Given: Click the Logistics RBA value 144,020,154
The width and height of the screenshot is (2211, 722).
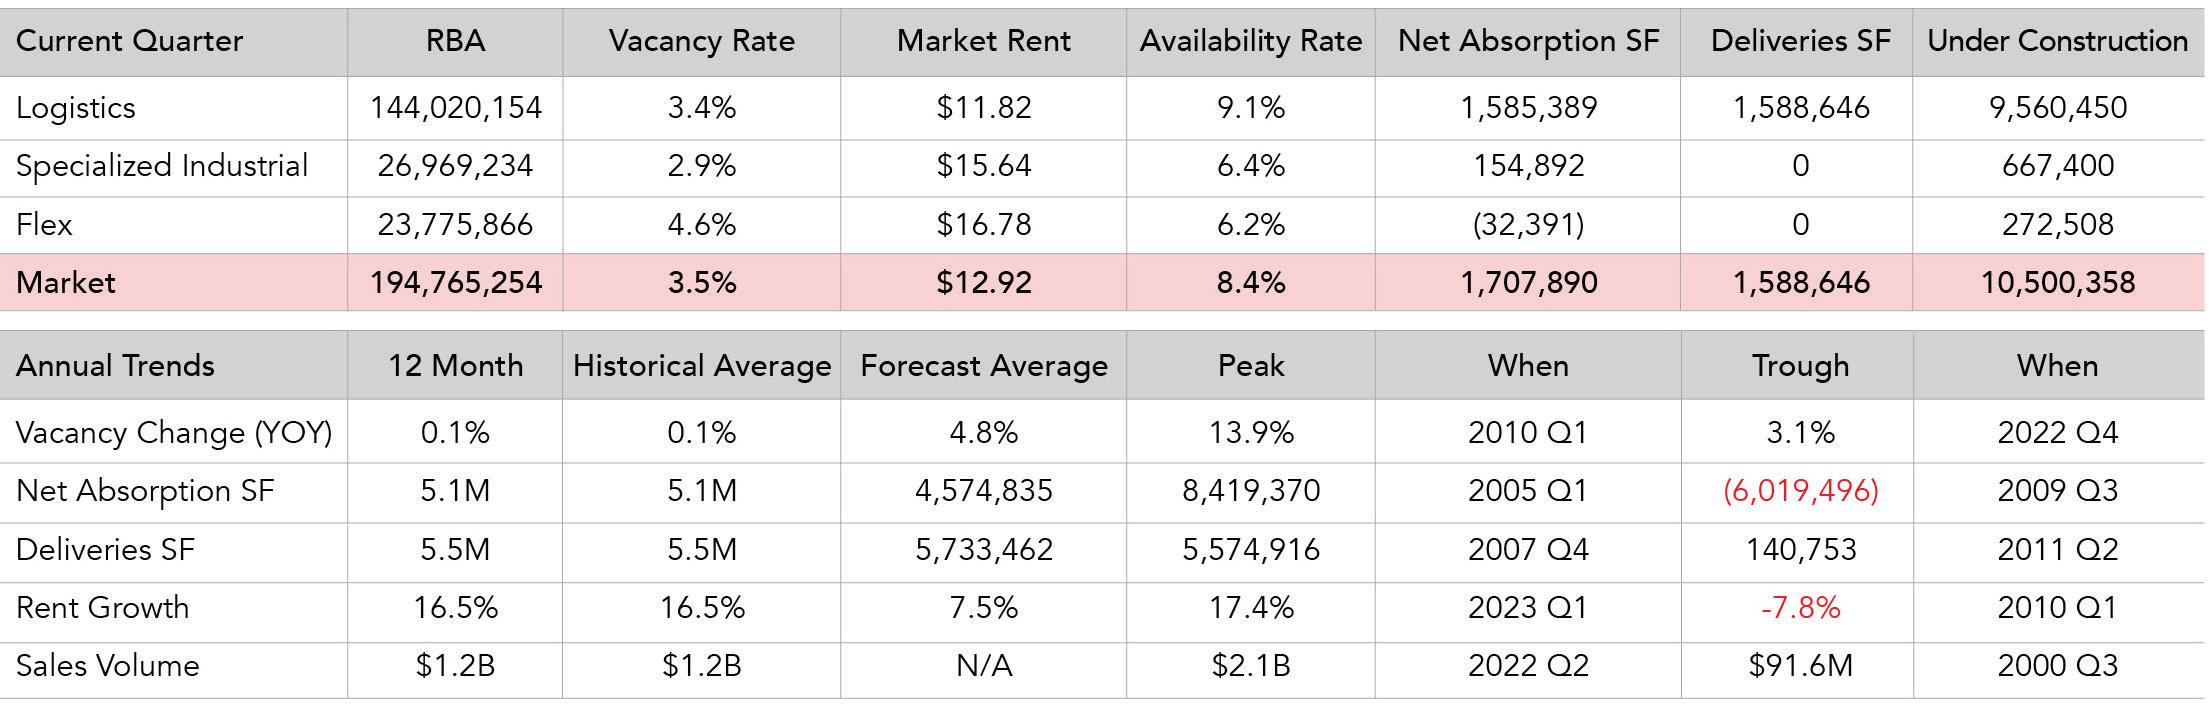Looking at the screenshot, I should point(455,108).
